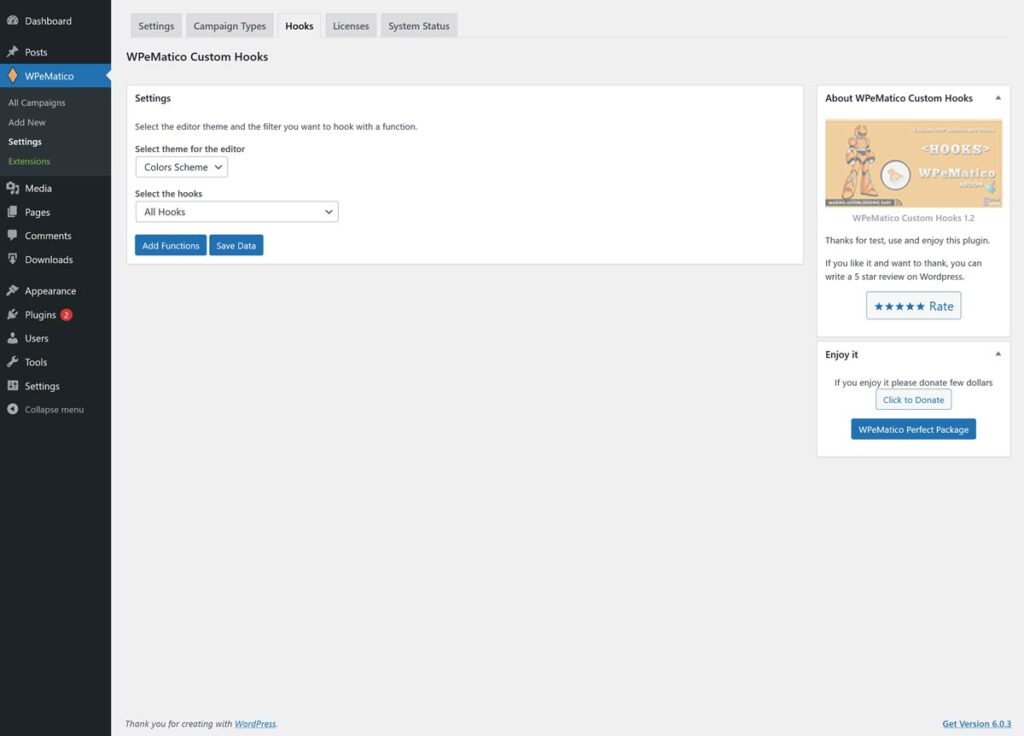
Task: Follow the WordPress footer link
Action: 255,724
